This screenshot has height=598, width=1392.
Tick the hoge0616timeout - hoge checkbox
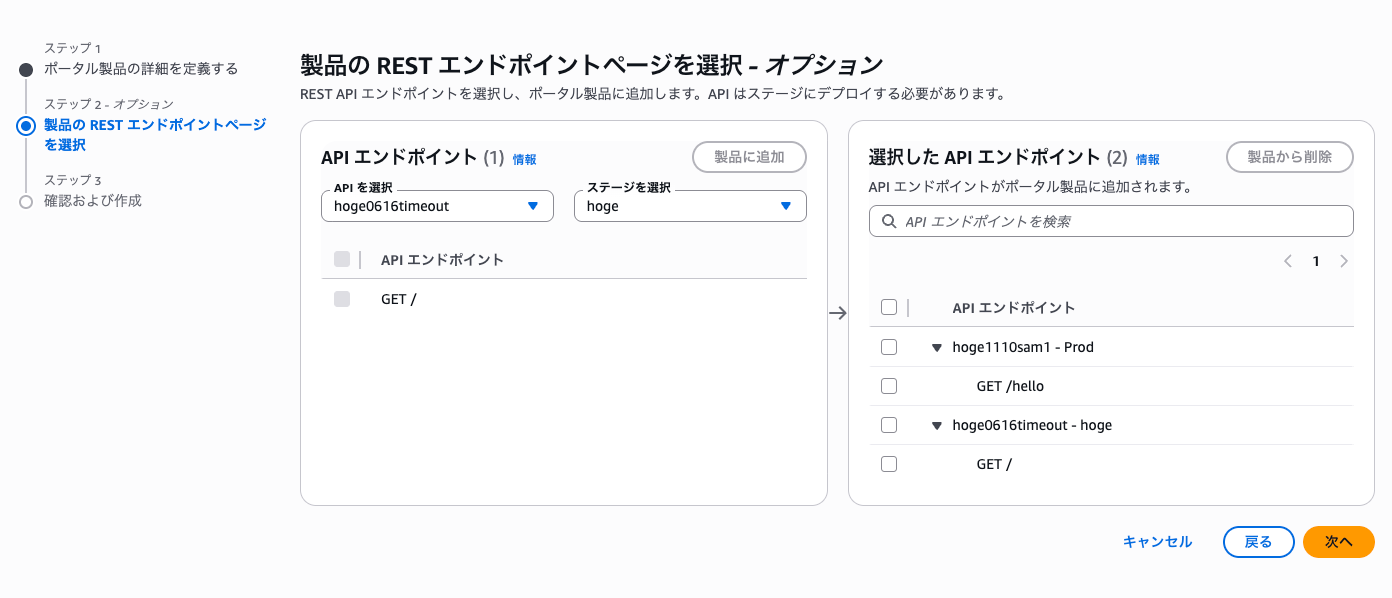[889, 425]
